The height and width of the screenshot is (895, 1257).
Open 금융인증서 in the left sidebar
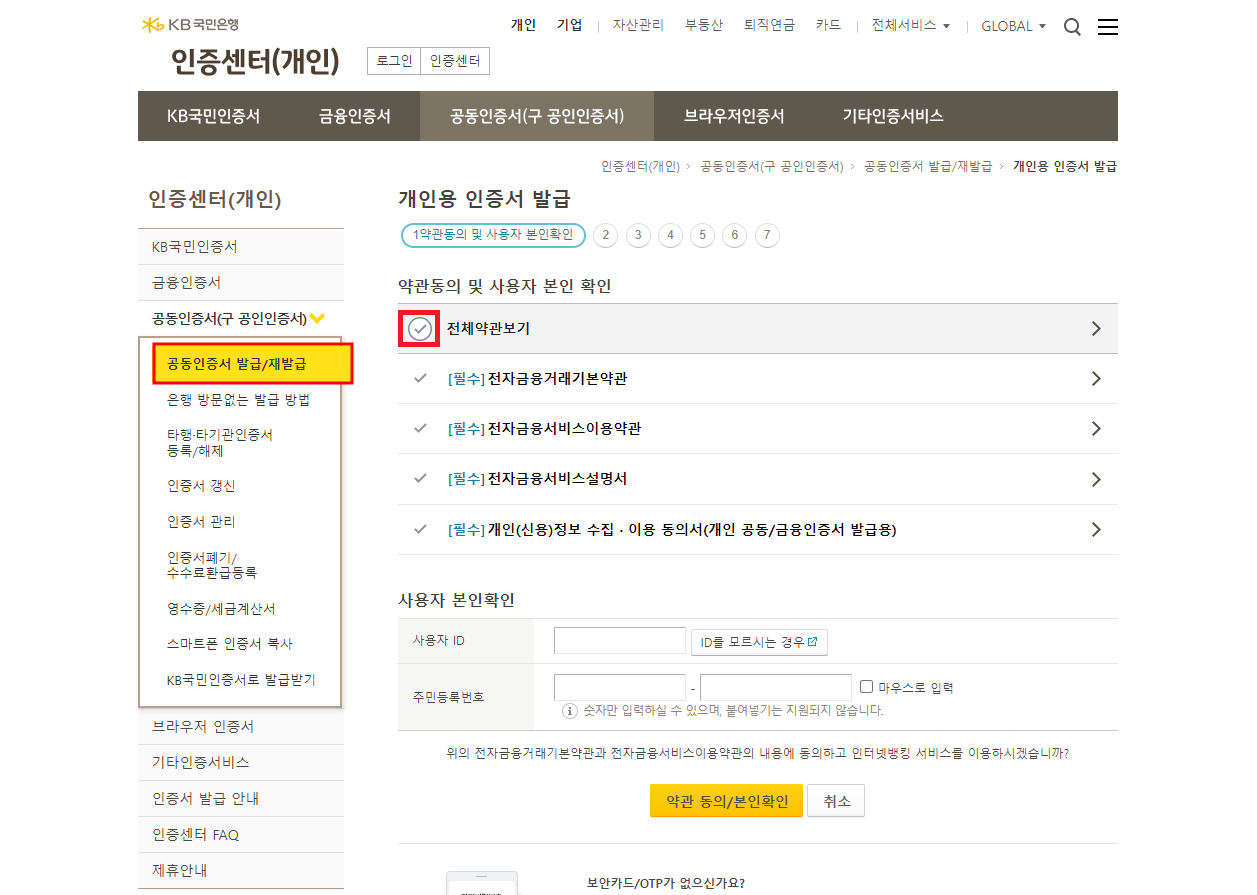(241, 283)
